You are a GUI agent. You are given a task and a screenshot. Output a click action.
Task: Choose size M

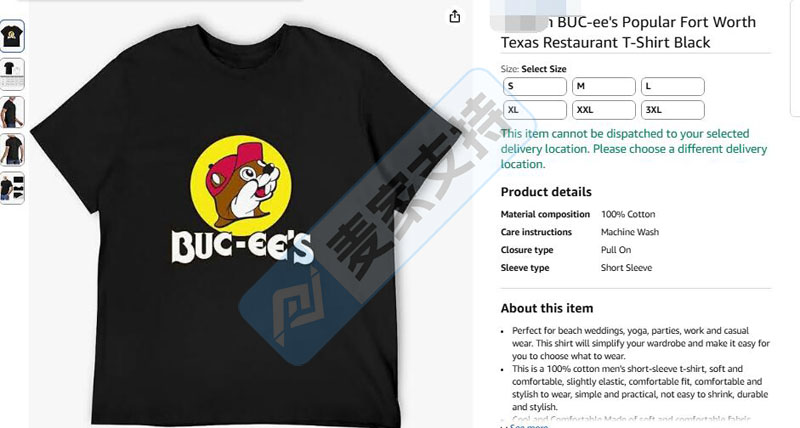[x=604, y=86]
